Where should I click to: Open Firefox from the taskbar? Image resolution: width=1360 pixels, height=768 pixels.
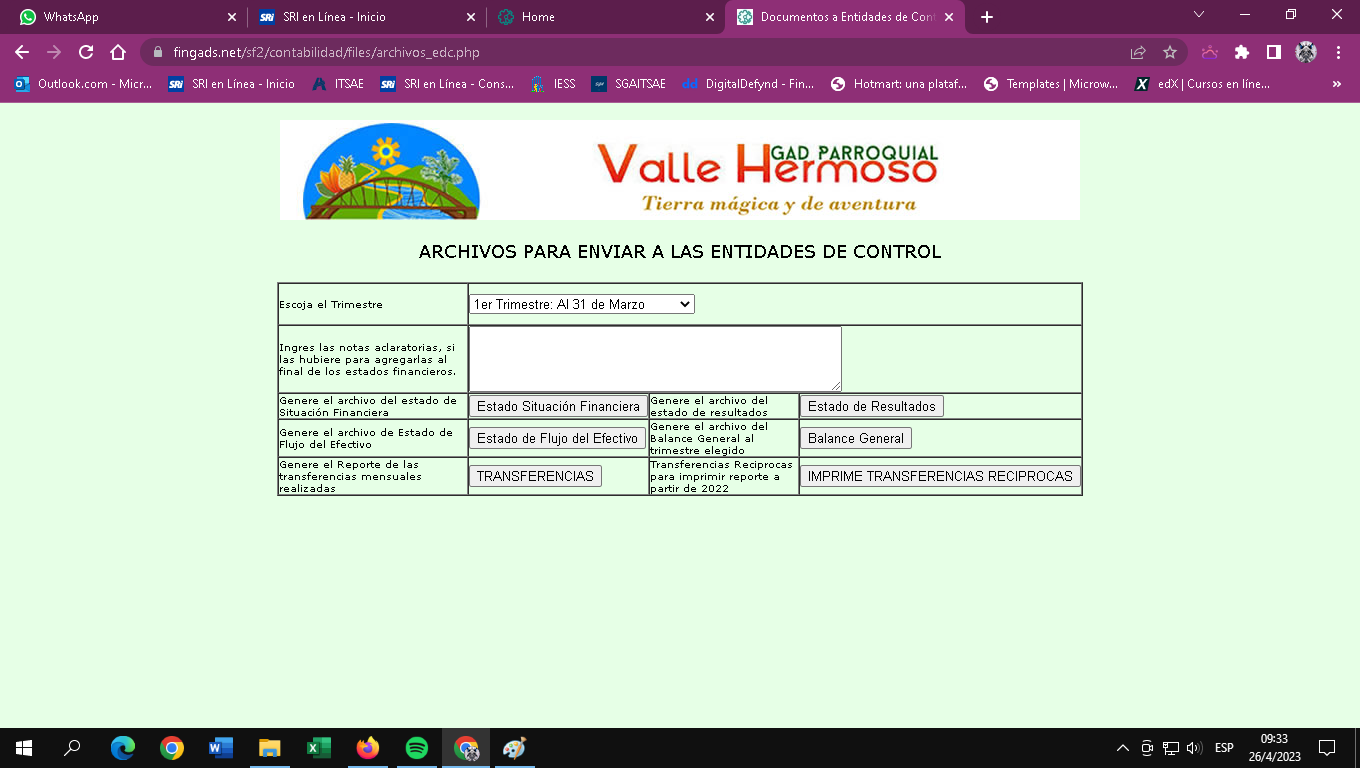click(368, 748)
